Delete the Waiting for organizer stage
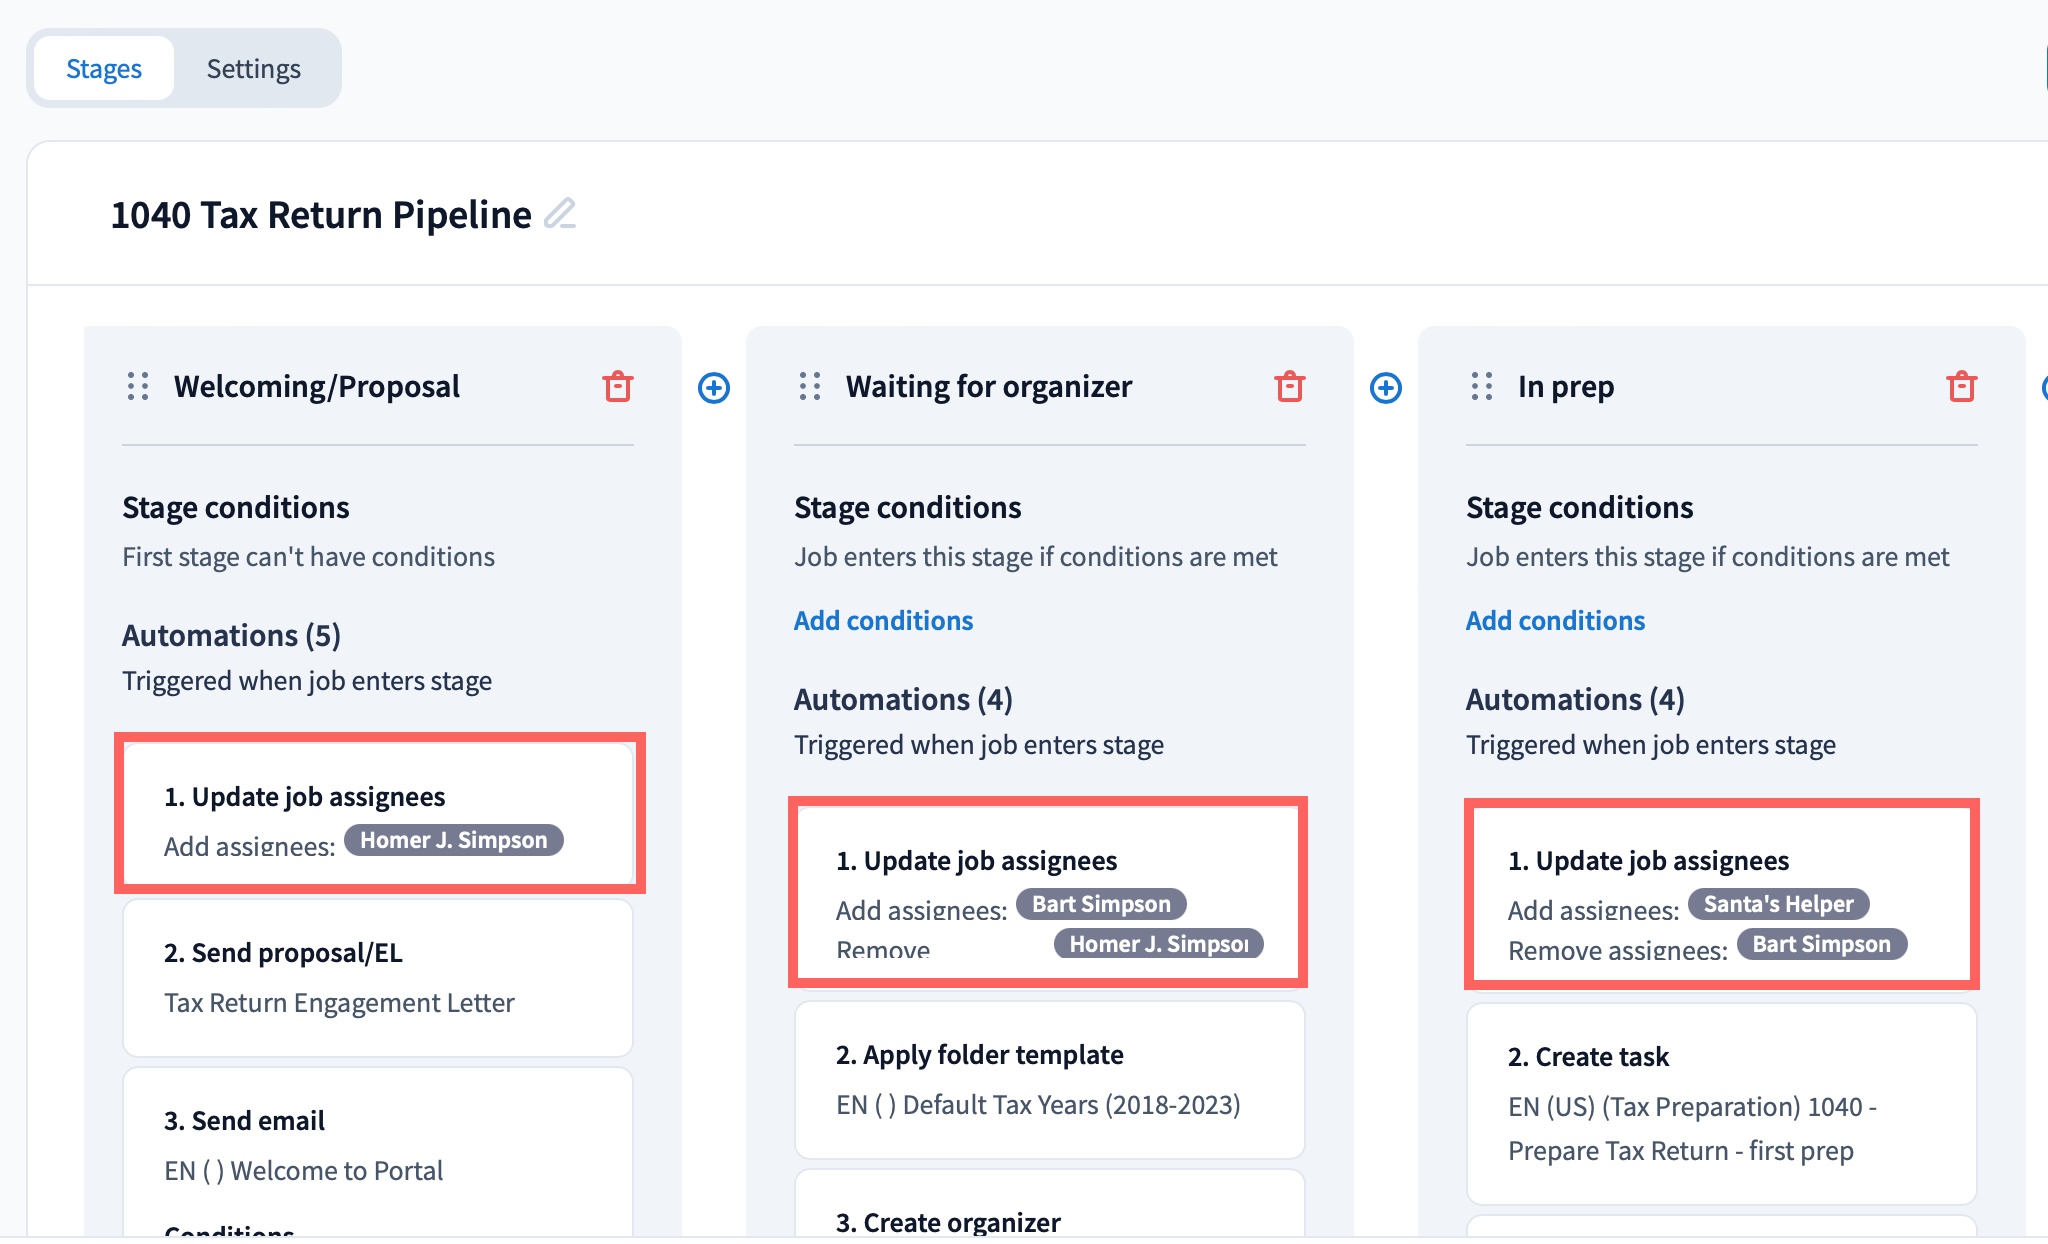This screenshot has width=2048, height=1244. (1290, 386)
